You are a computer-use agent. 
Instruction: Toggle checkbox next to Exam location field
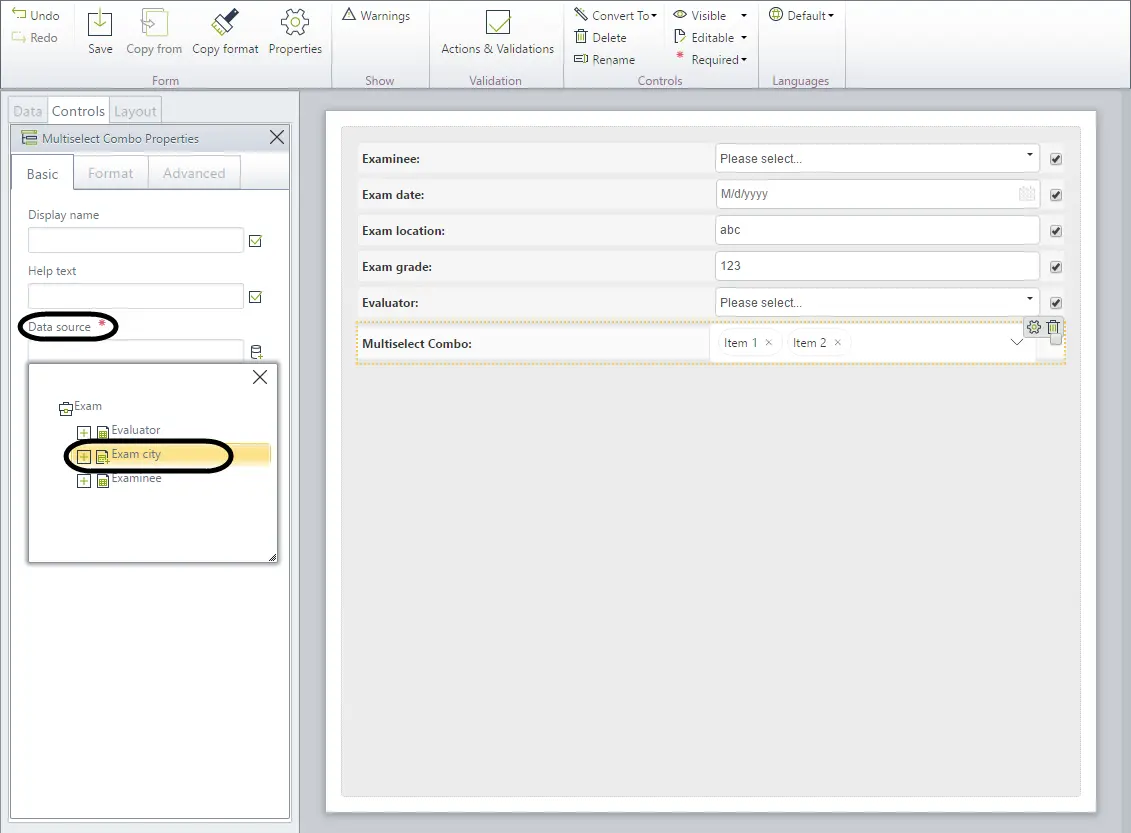(x=1056, y=232)
